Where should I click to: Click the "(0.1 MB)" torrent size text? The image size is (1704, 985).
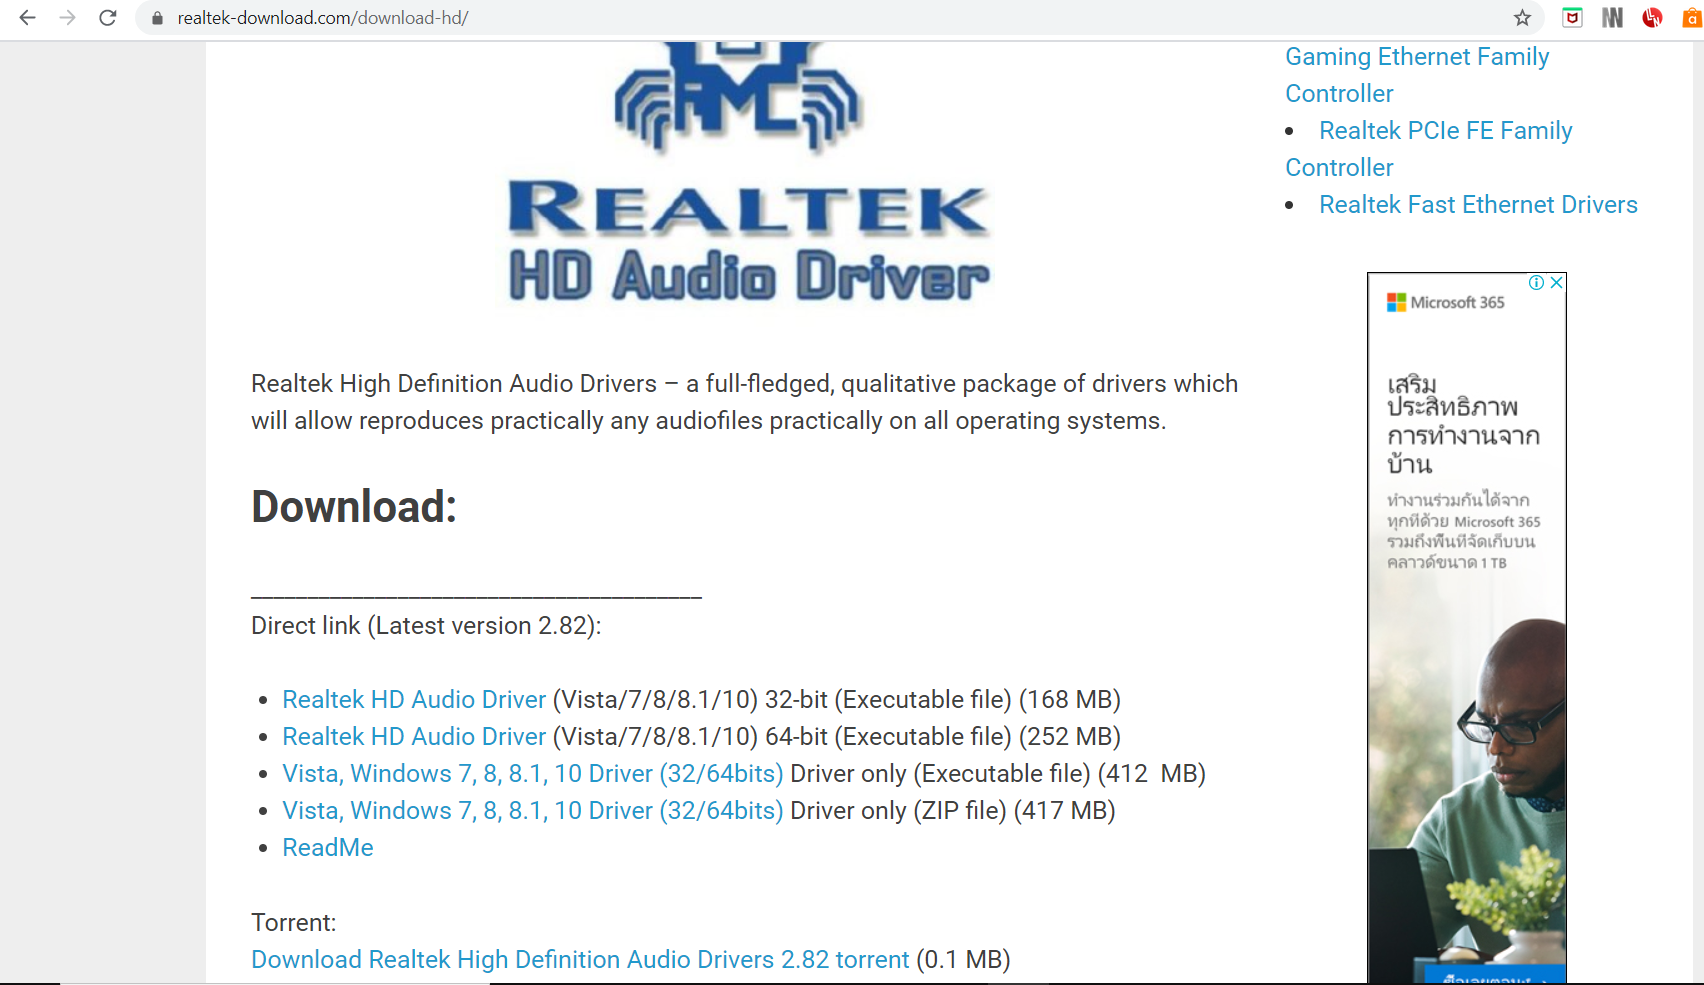[x=963, y=959]
